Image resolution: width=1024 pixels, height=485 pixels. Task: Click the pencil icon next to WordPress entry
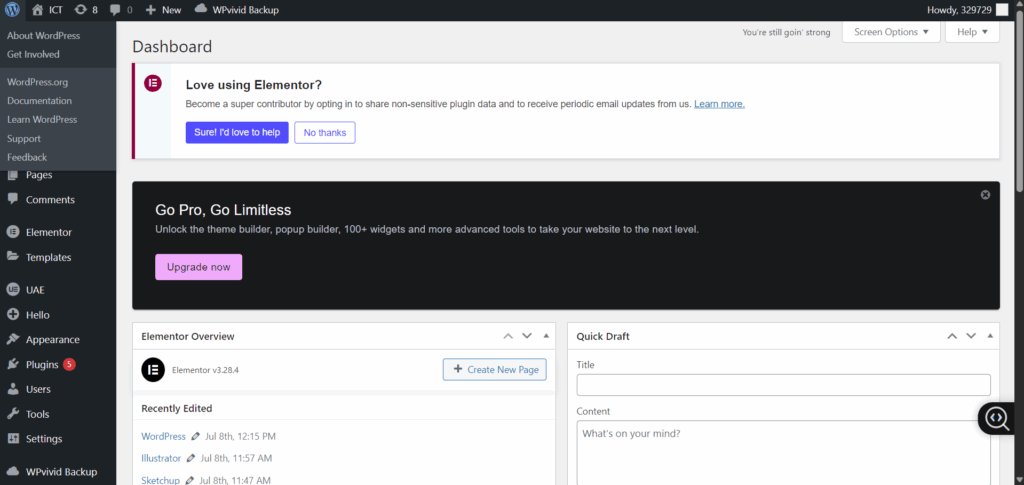click(196, 437)
